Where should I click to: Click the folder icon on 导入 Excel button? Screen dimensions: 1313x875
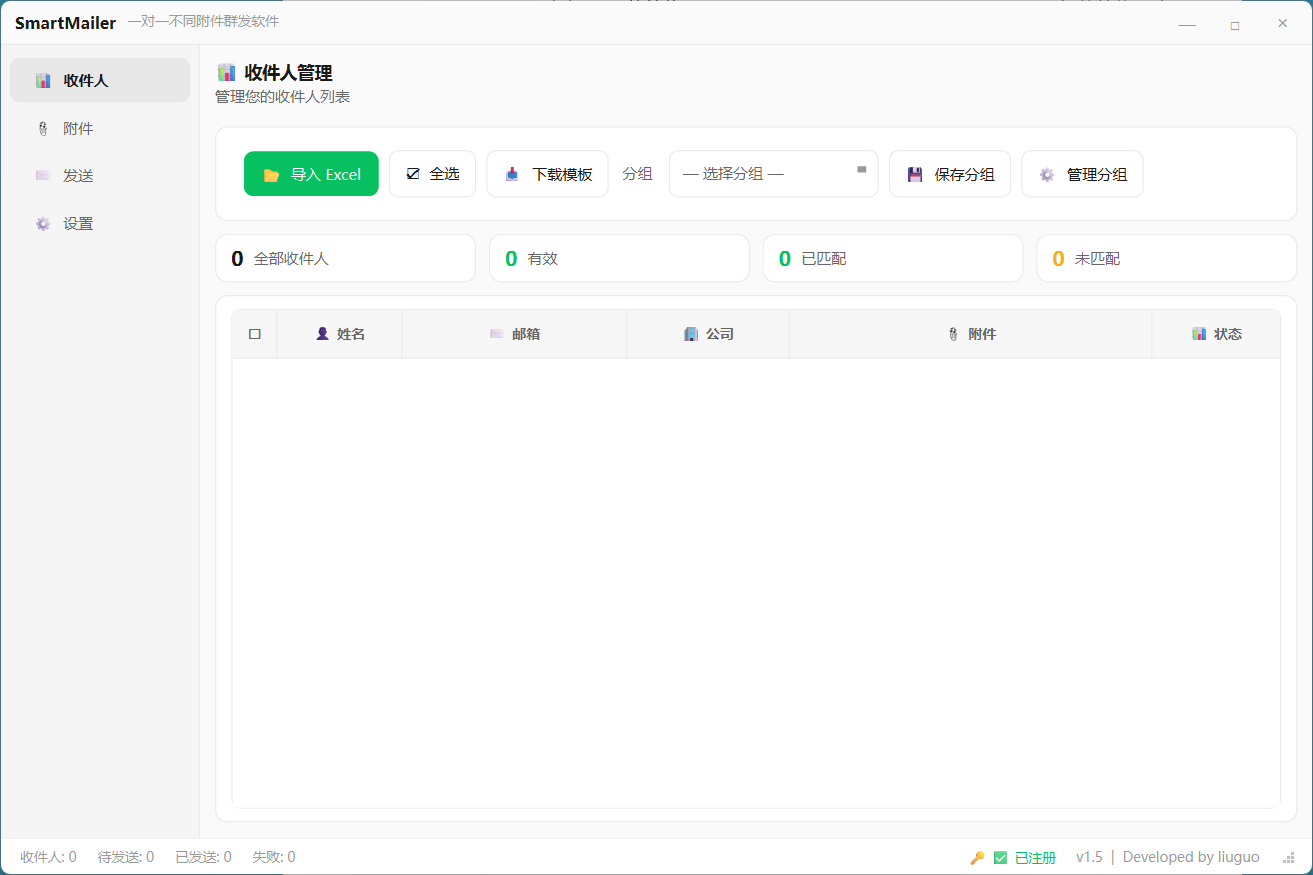[271, 175]
